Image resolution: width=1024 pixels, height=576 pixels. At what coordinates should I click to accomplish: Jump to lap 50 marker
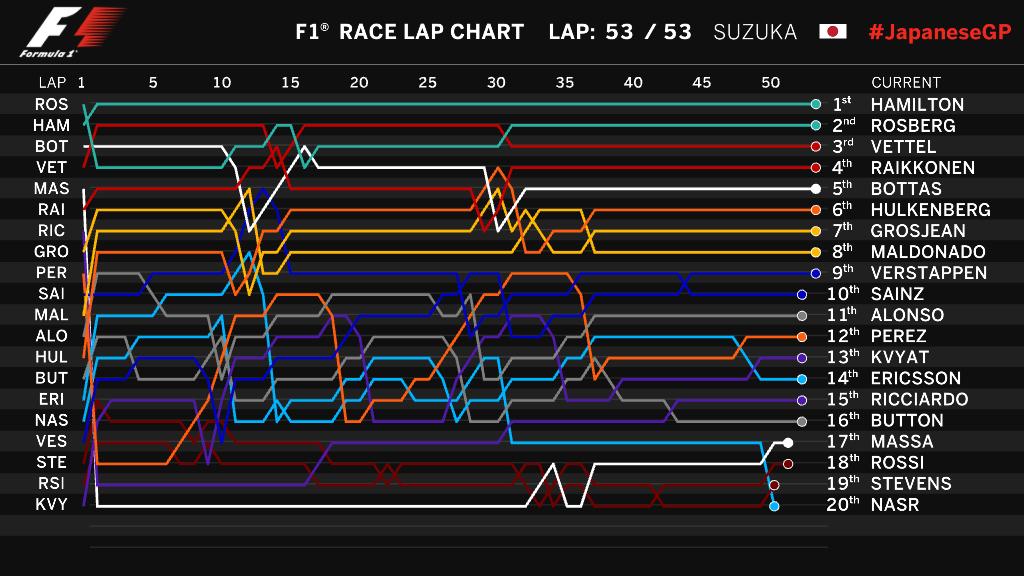tap(770, 83)
